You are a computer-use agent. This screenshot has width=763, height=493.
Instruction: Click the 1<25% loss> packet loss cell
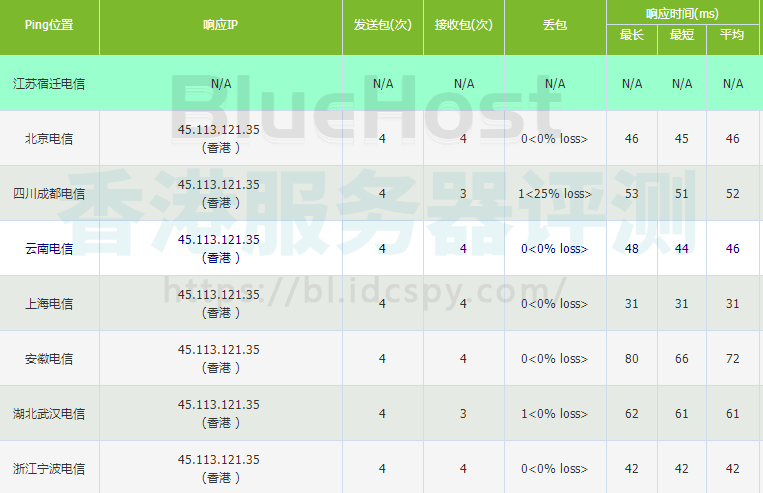554,194
